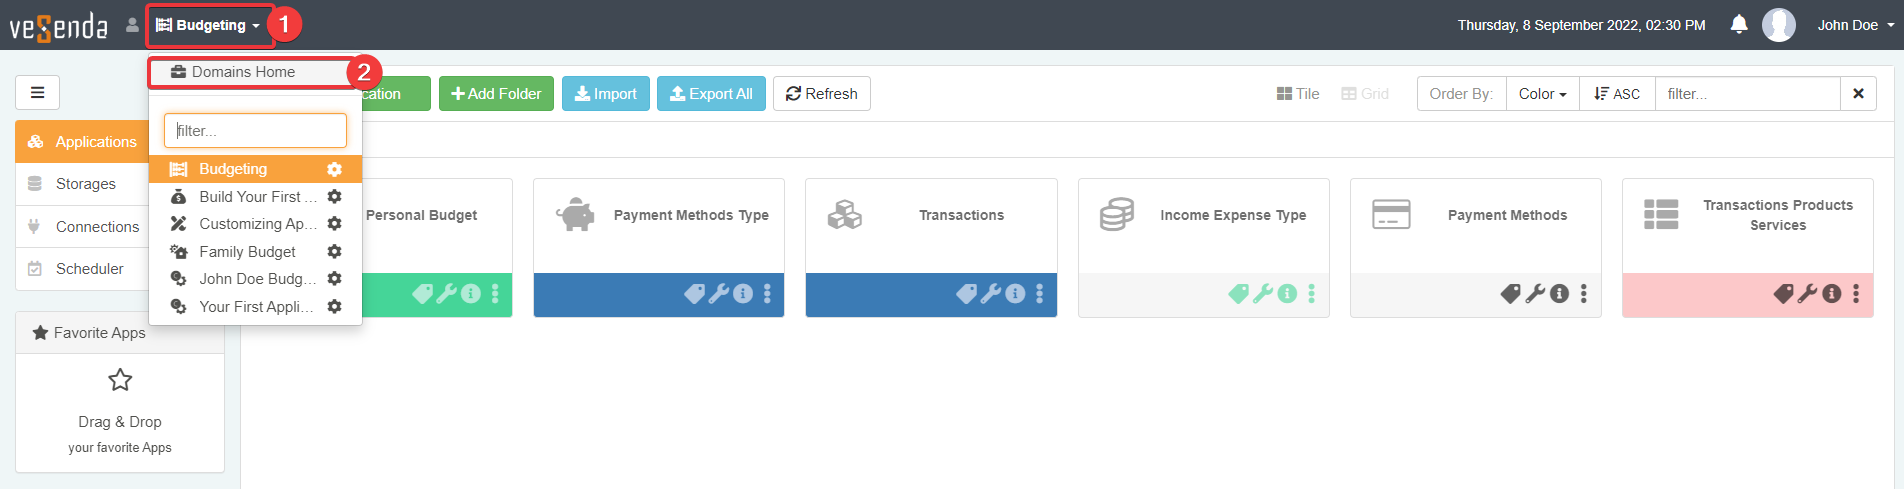Click info icon on Payment Methods card
The height and width of the screenshot is (489, 1904).
click(1559, 293)
